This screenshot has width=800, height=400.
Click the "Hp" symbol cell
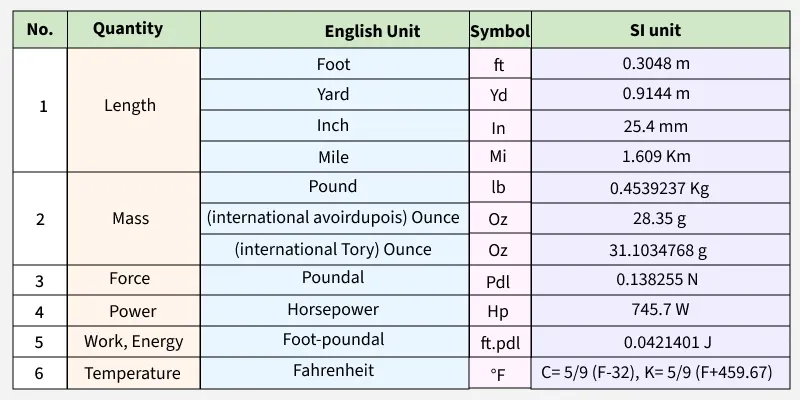498,311
